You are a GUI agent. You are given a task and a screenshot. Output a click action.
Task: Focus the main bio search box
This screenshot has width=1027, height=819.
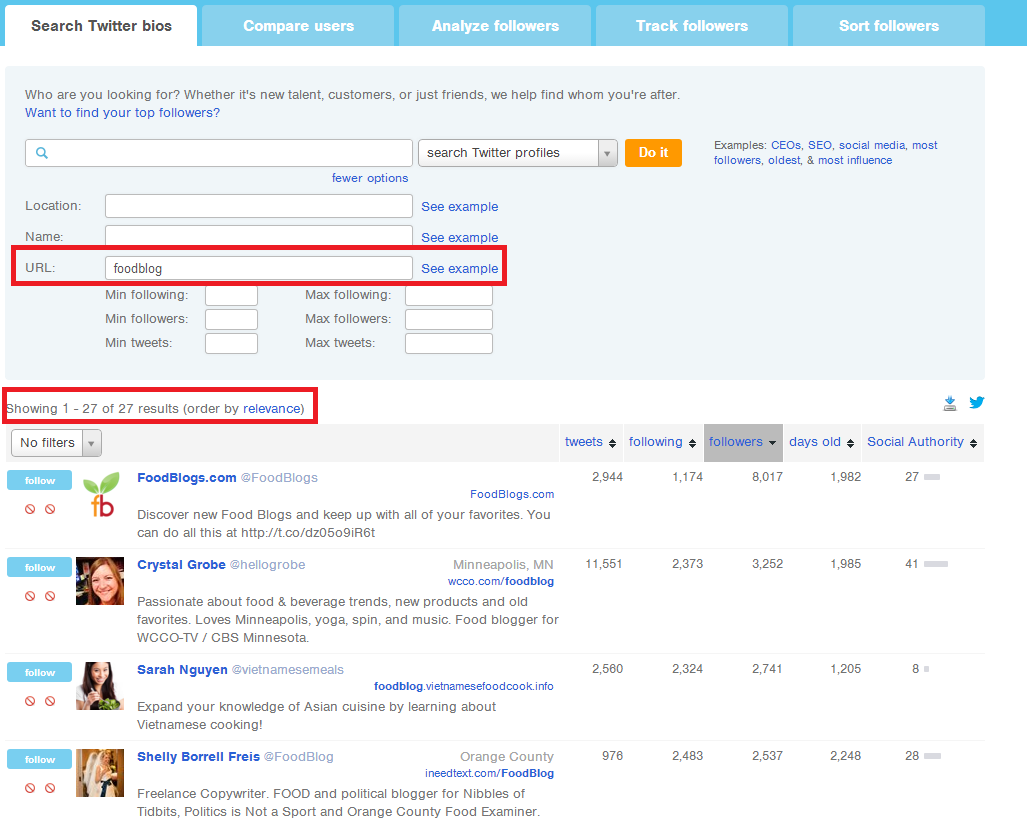[x=219, y=153]
